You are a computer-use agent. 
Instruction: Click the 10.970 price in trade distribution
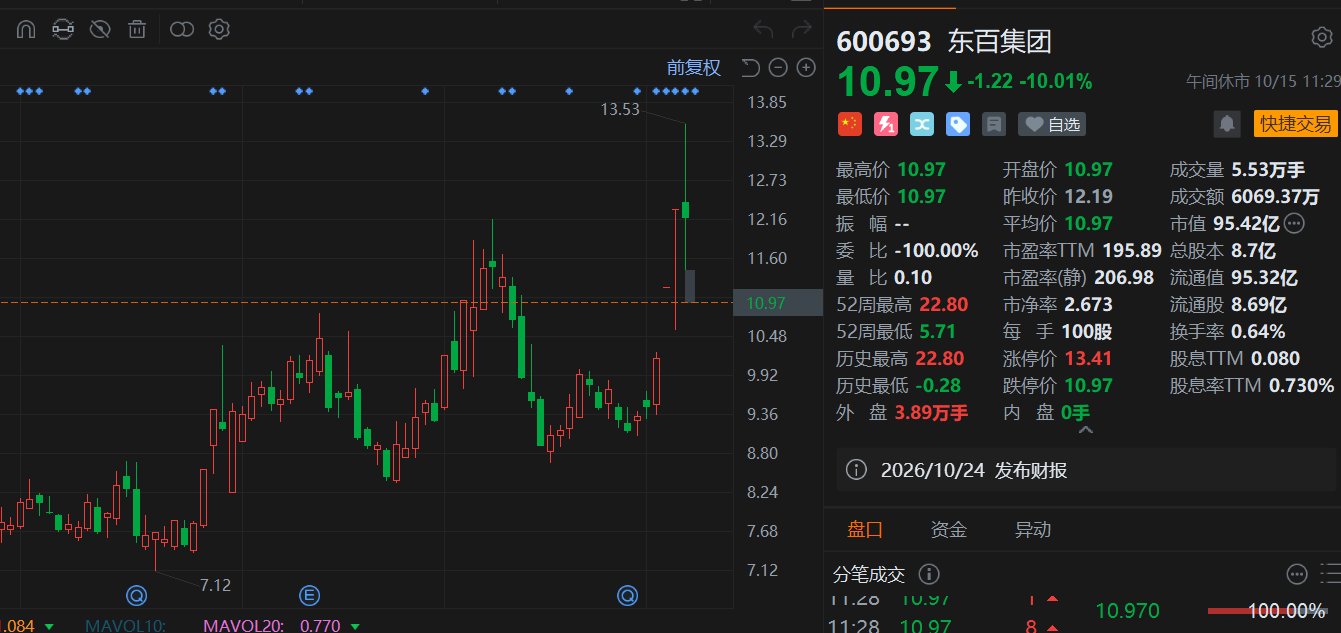(x=1128, y=611)
